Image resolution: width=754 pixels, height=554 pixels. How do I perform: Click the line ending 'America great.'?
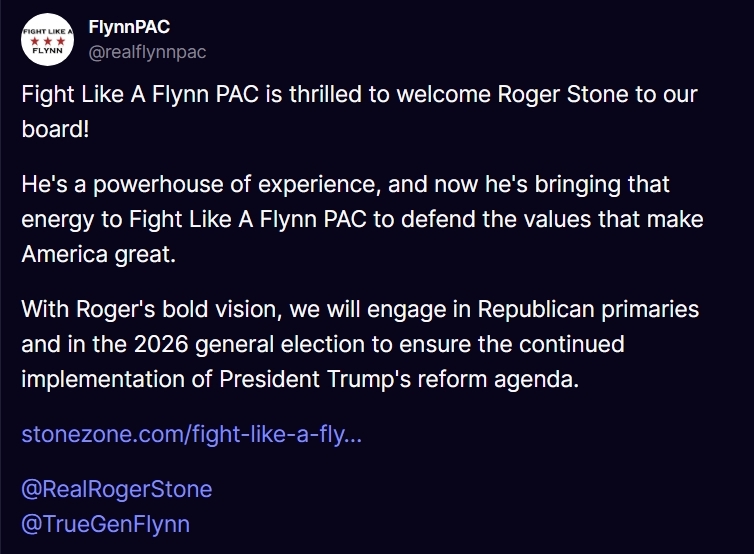point(99,254)
